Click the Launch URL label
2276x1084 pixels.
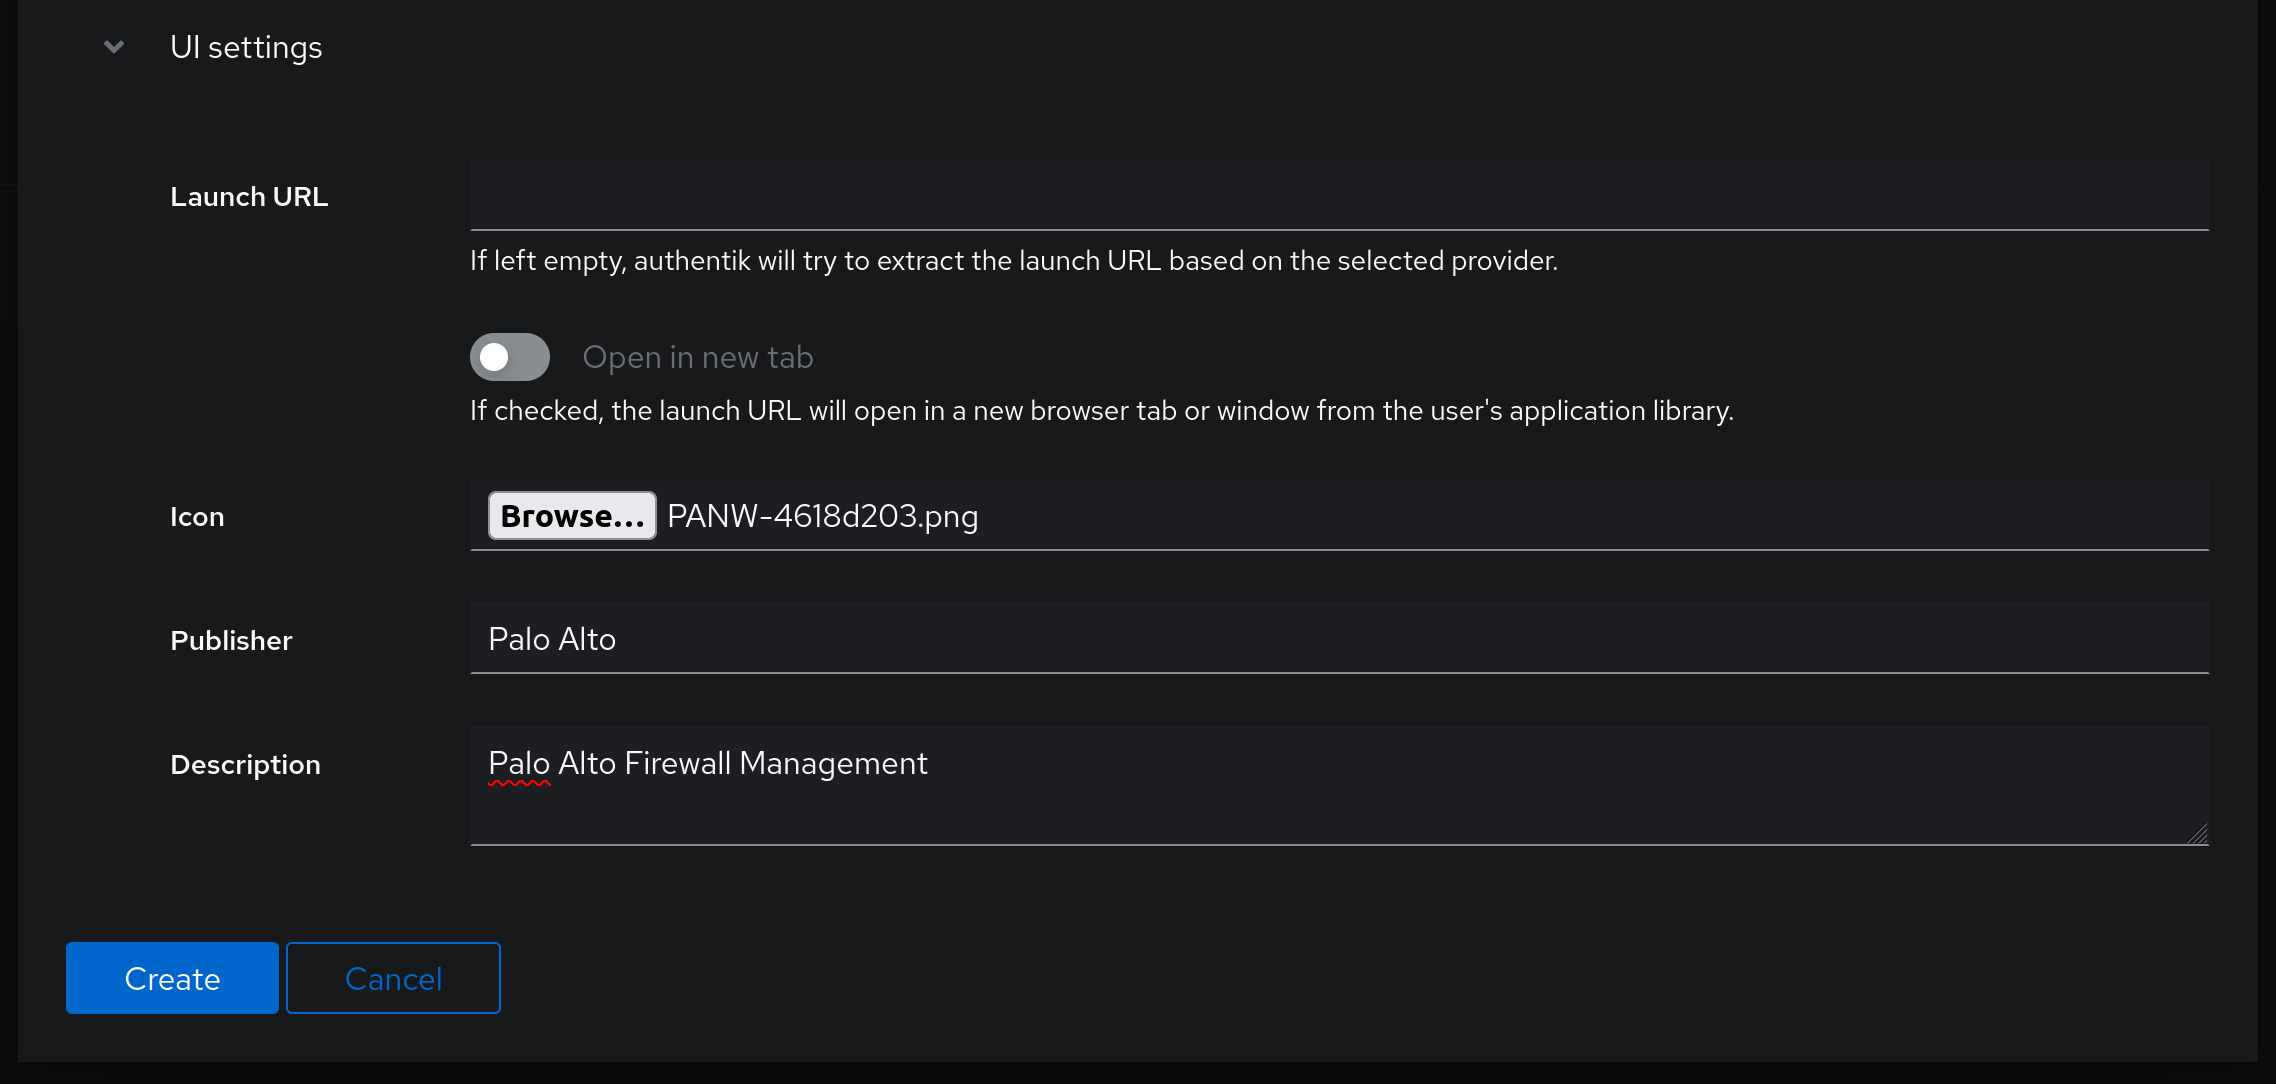pyautogui.click(x=249, y=197)
